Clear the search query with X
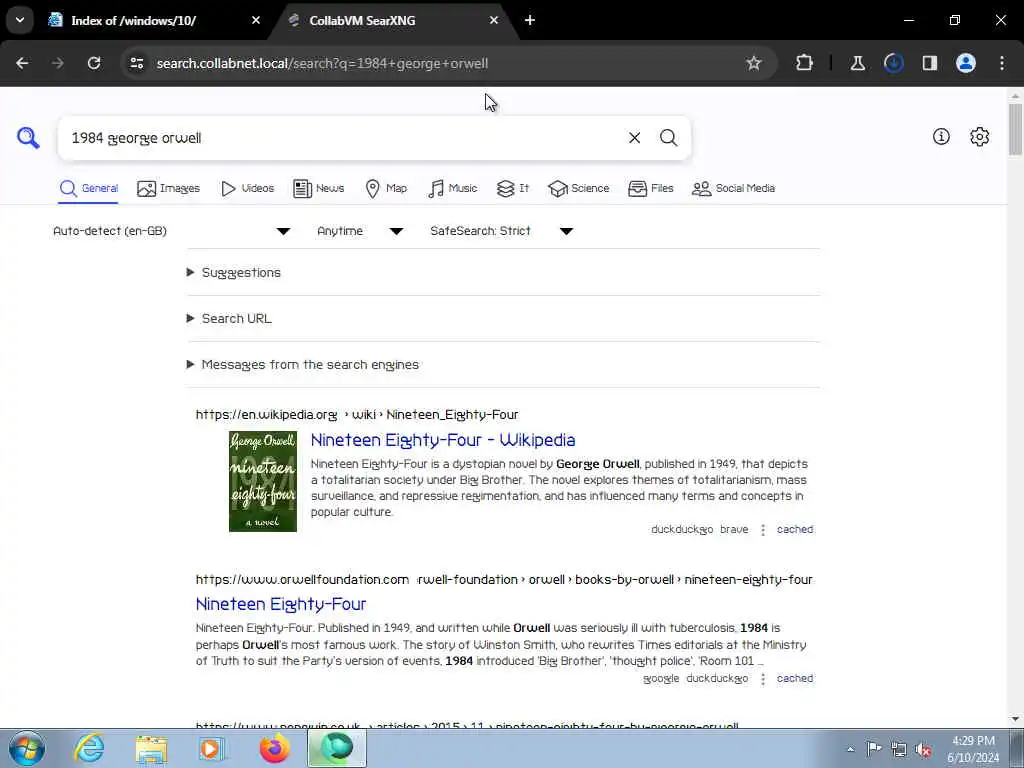The image size is (1024, 768). coord(634,138)
